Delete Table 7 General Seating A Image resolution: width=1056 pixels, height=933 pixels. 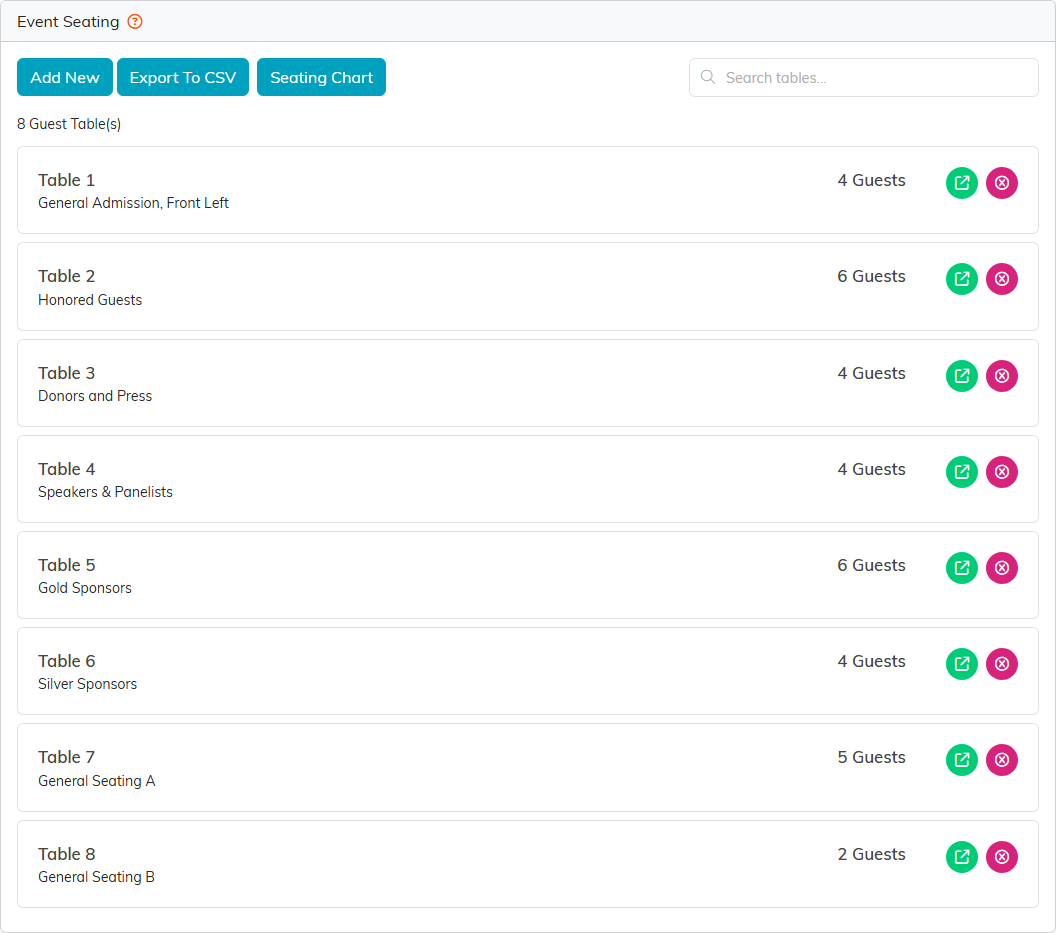pos(1001,760)
